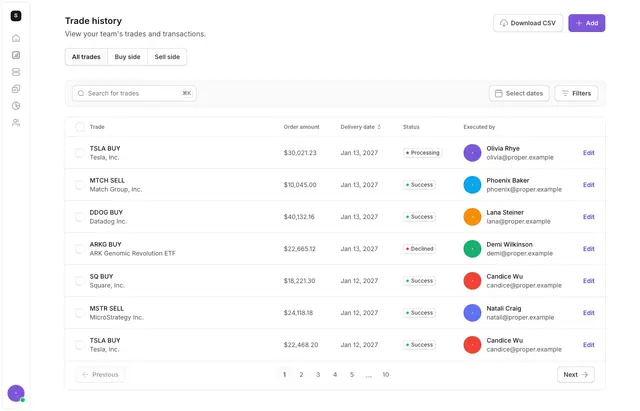Click the Add button
This screenshot has width=640, height=411.
coord(587,23)
